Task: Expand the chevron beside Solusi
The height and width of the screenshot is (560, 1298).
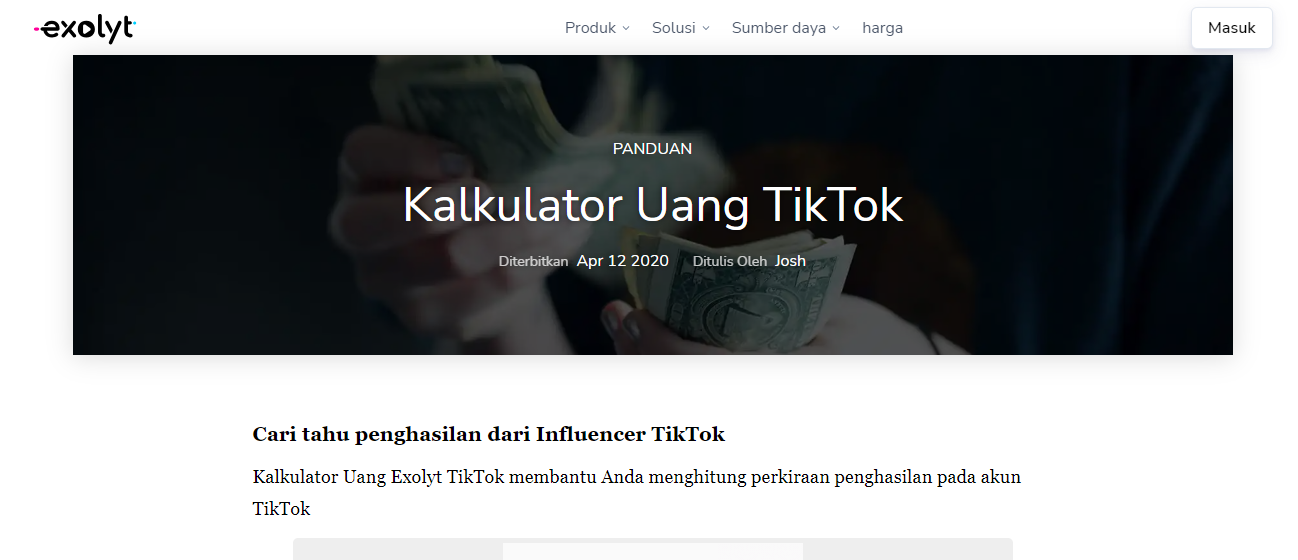Action: [705, 28]
